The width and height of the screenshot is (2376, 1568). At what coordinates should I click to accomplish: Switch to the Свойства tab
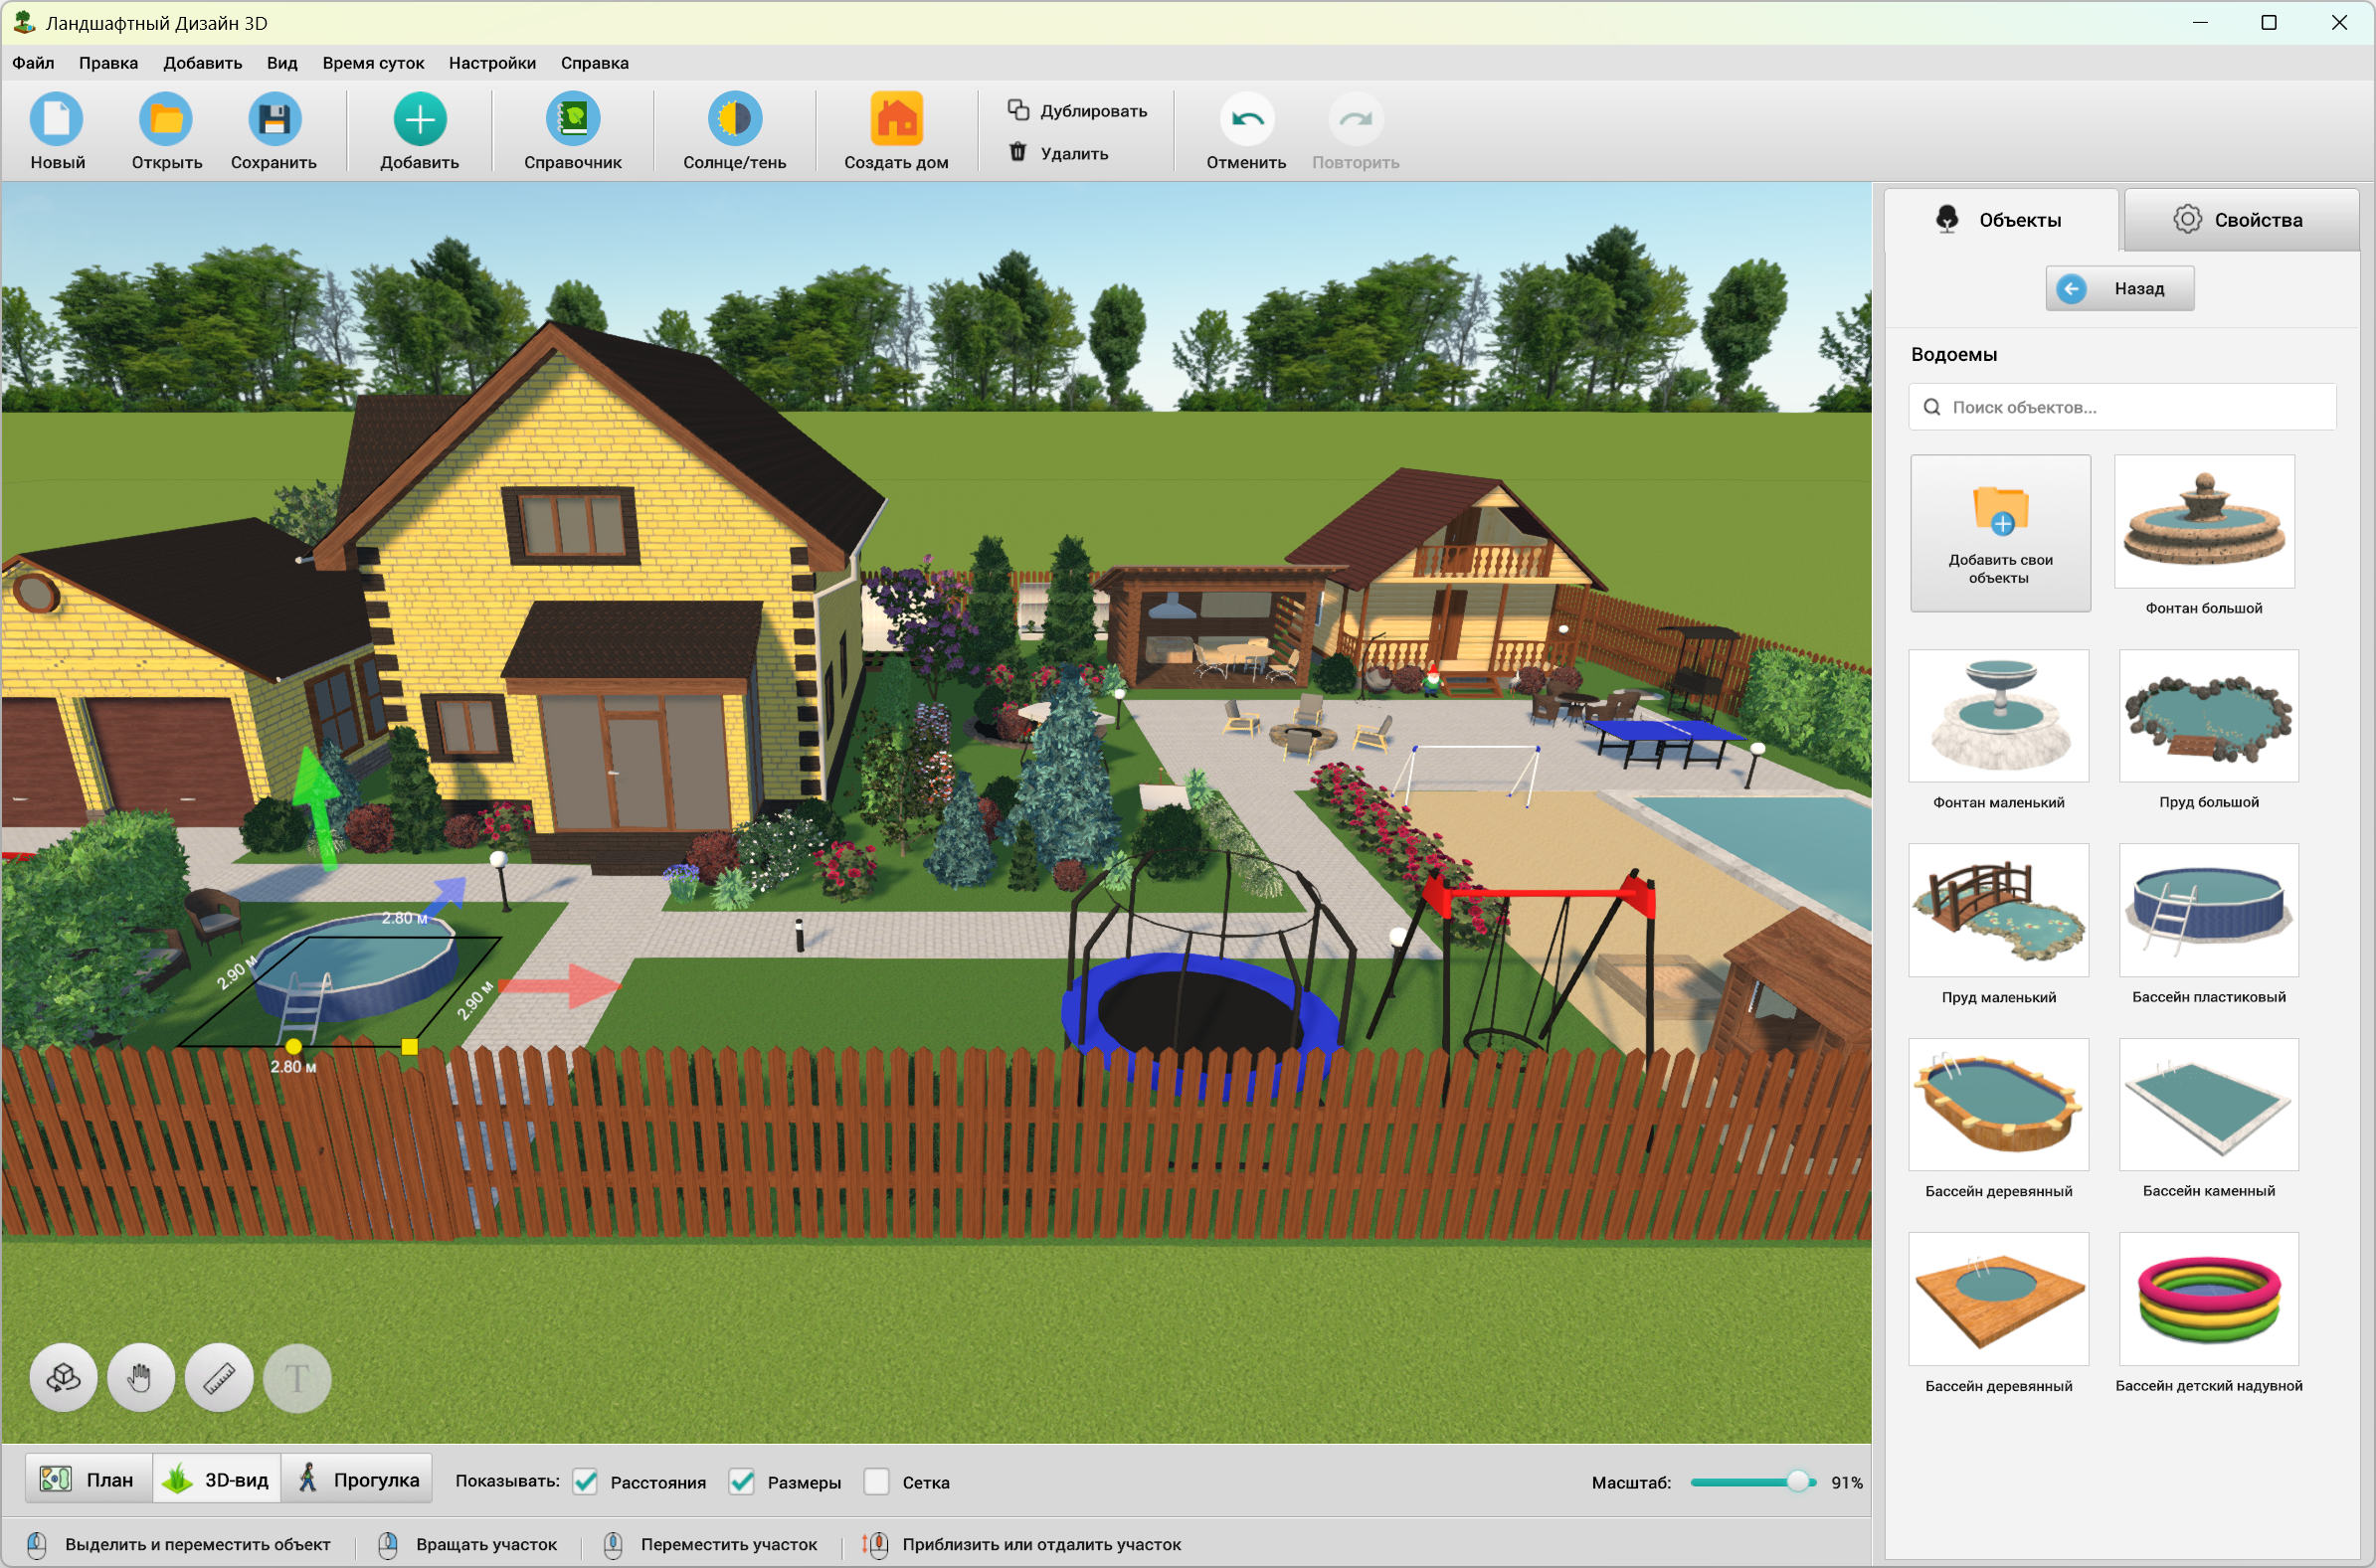[2240, 220]
